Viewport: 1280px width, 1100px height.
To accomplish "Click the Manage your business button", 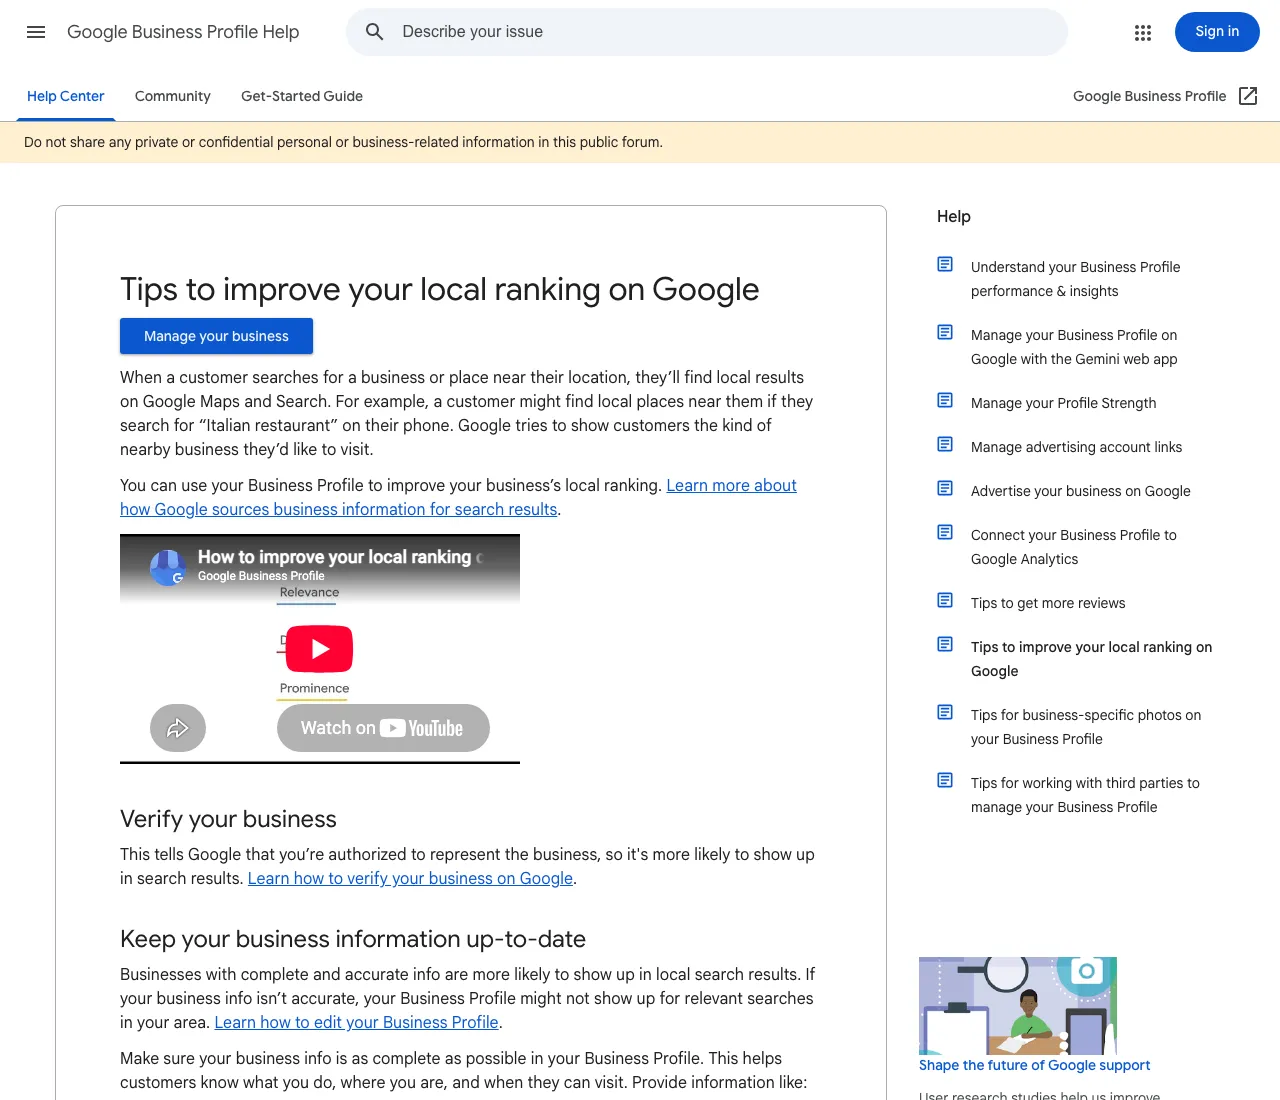I will click(216, 336).
